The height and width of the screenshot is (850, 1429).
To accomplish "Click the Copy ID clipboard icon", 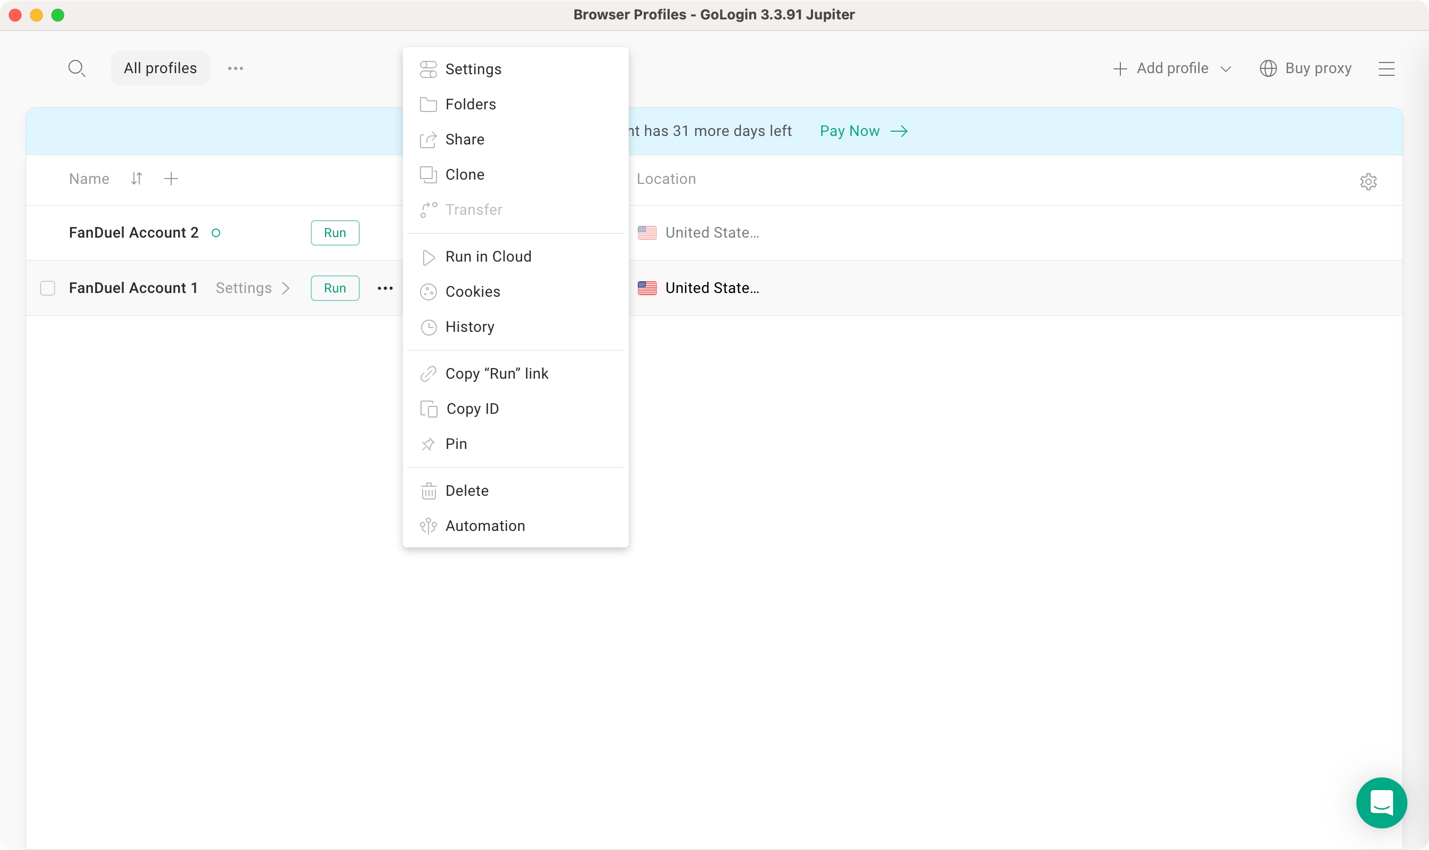I will [428, 409].
